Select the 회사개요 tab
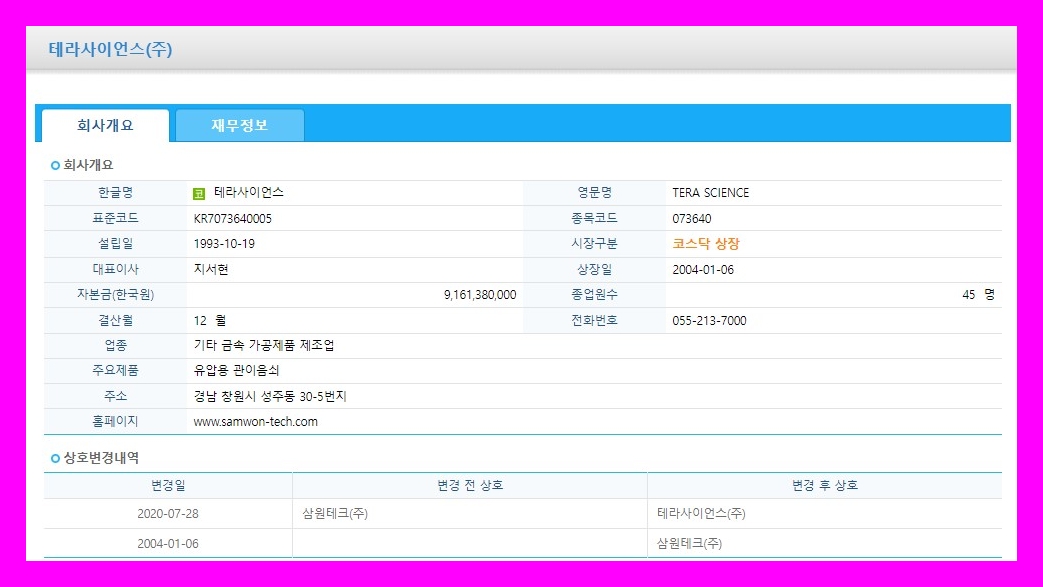The image size is (1043, 587). tap(105, 125)
